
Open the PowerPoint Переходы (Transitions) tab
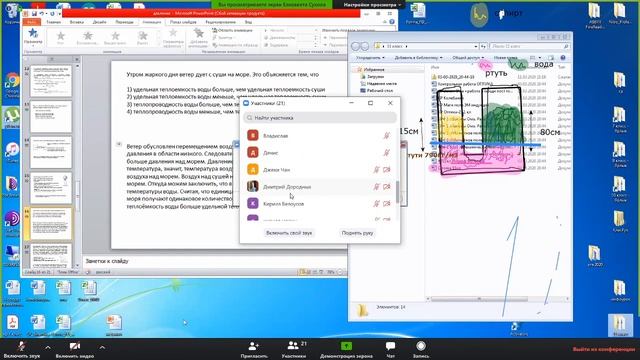click(x=124, y=22)
